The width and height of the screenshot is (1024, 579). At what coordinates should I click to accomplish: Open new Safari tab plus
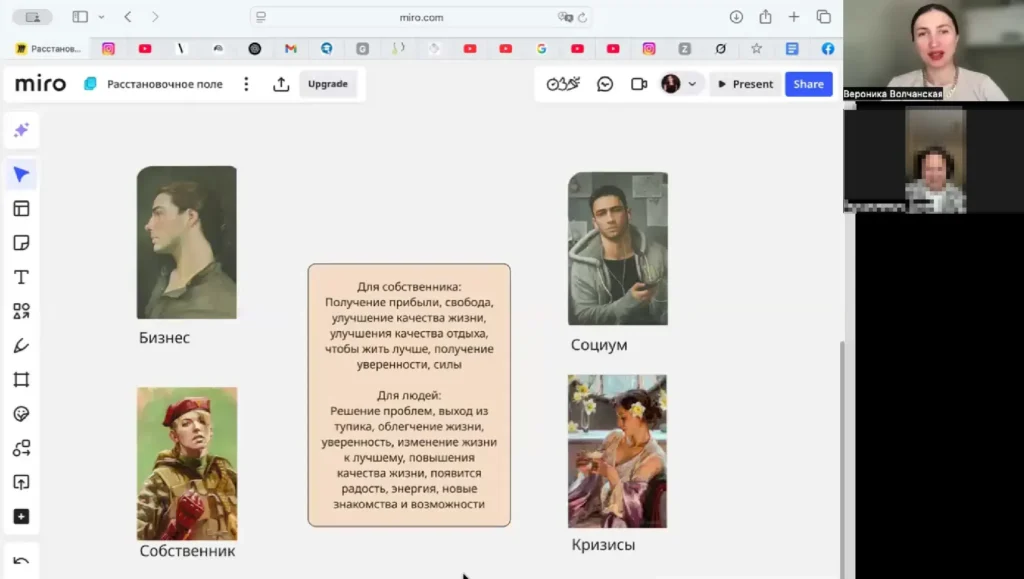tap(793, 17)
